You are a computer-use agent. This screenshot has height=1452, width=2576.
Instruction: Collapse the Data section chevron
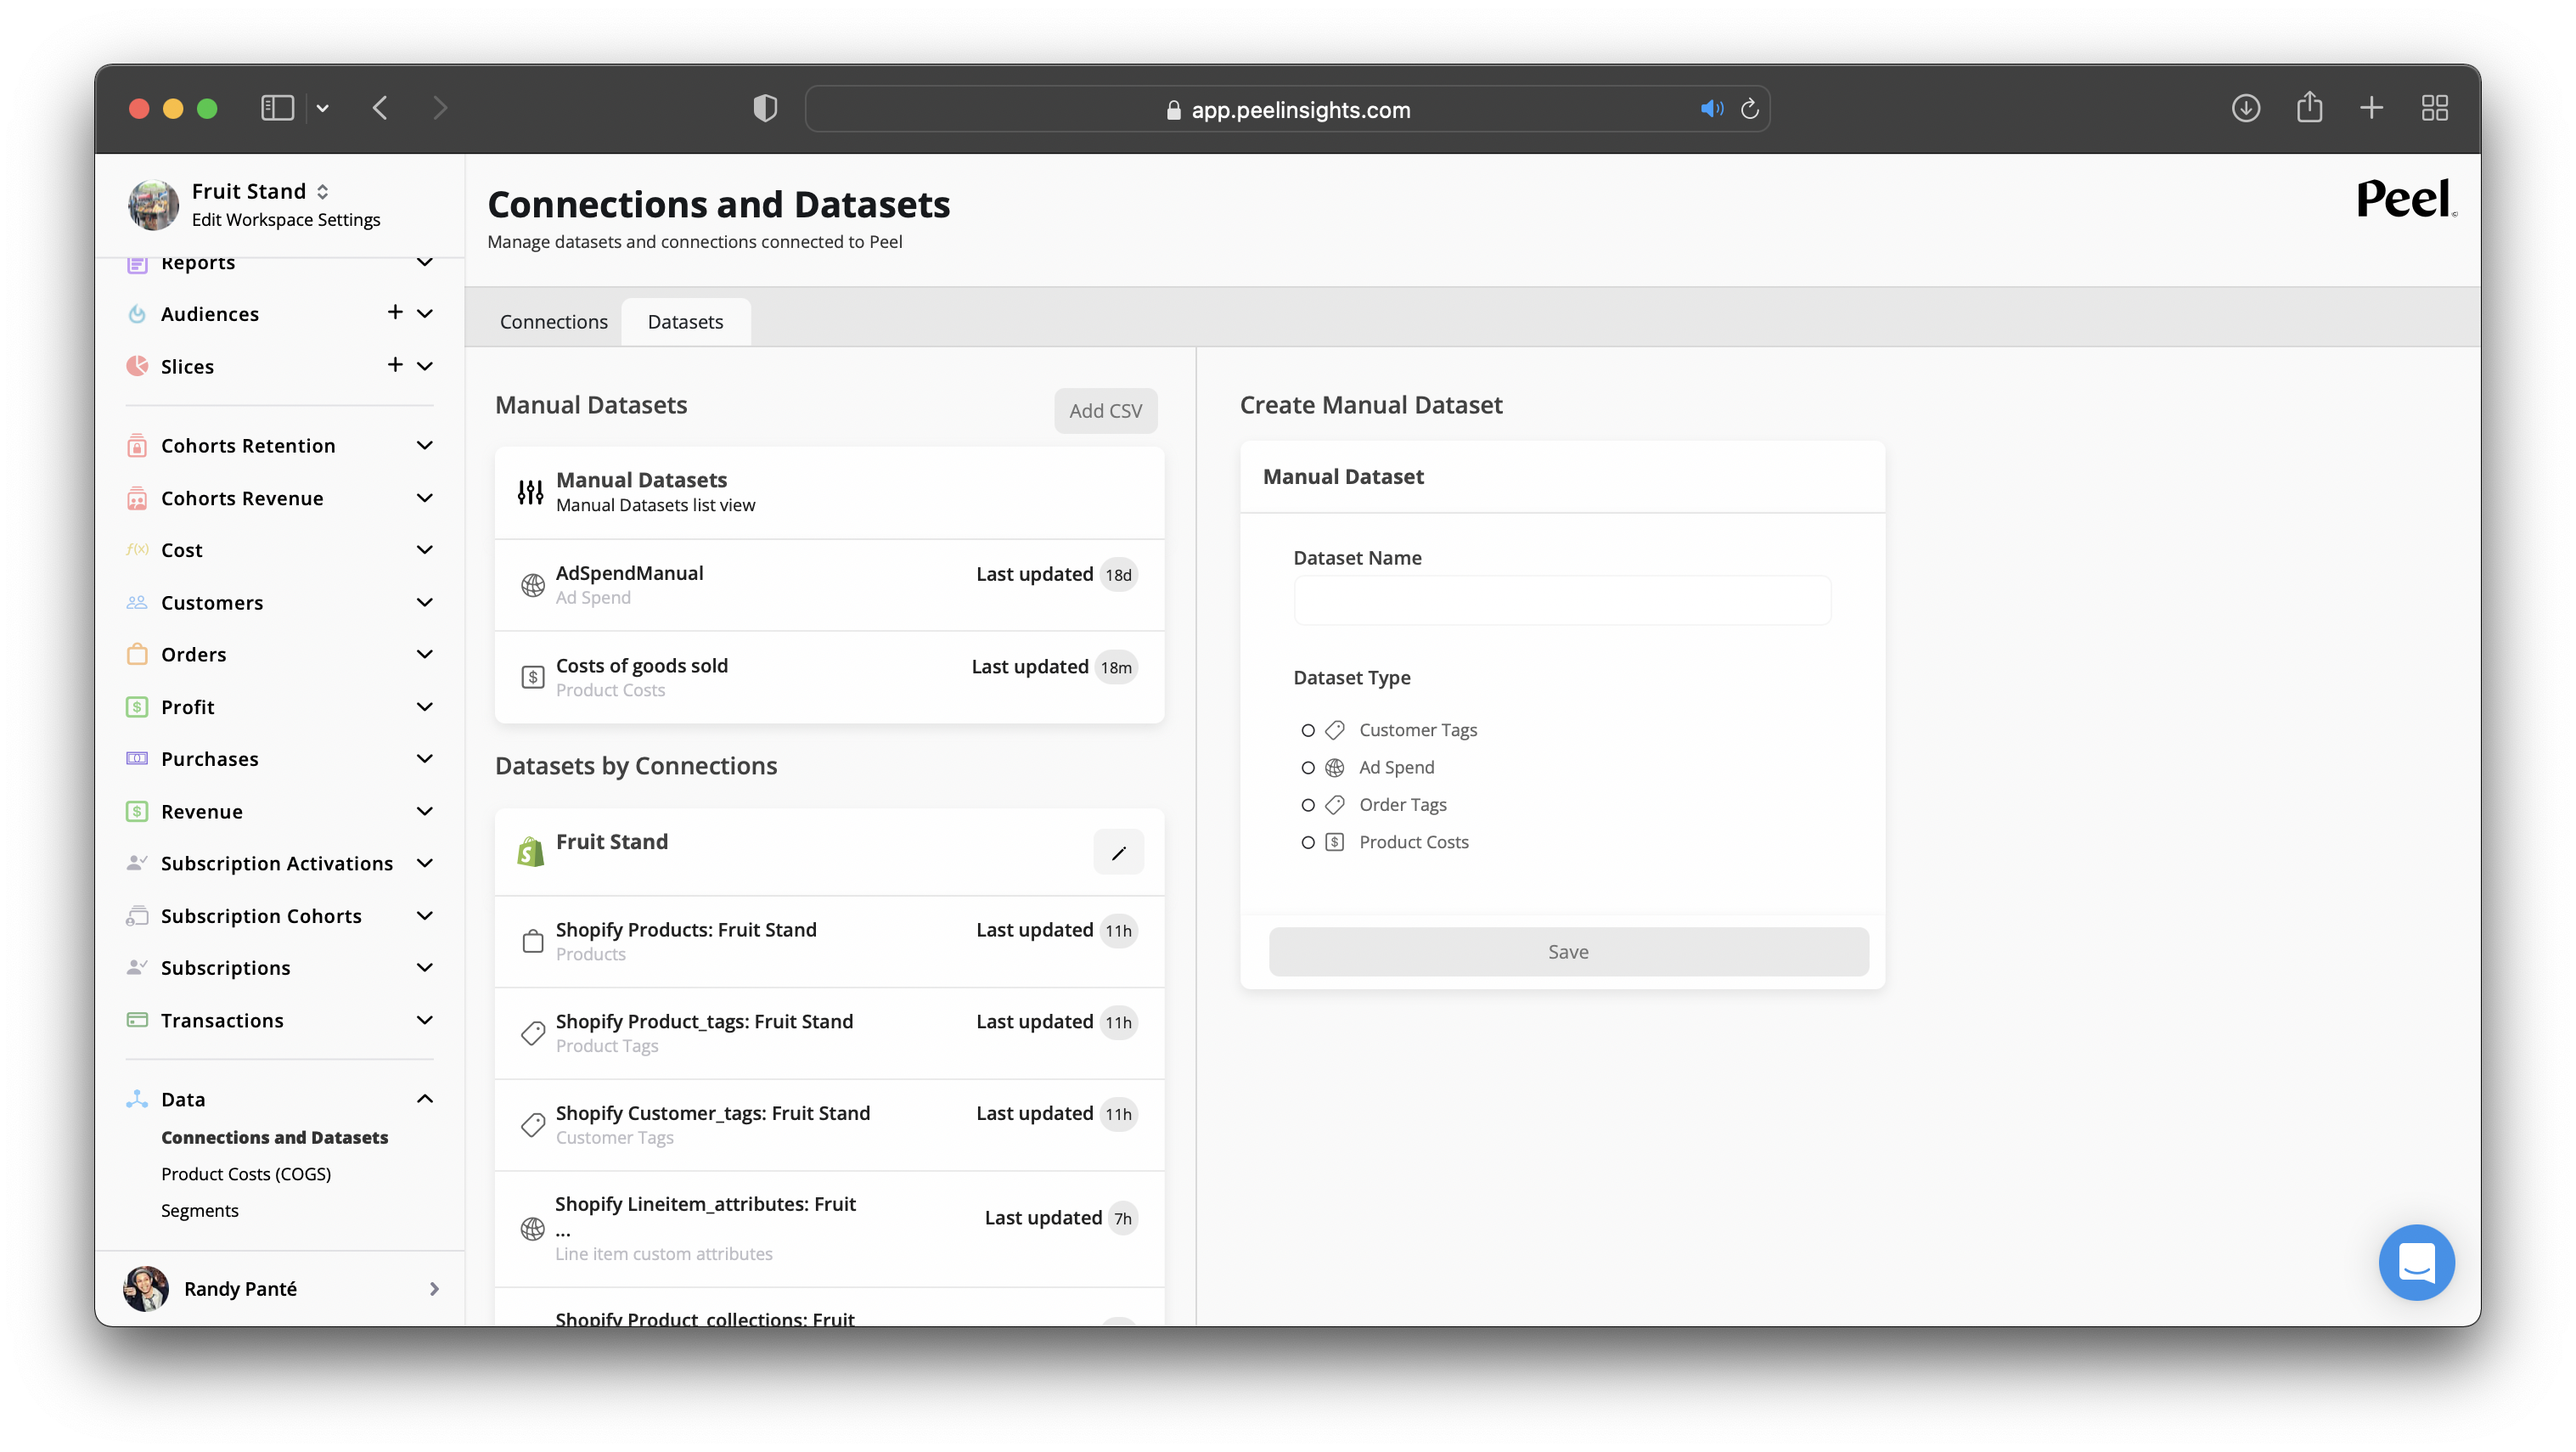424,1099
